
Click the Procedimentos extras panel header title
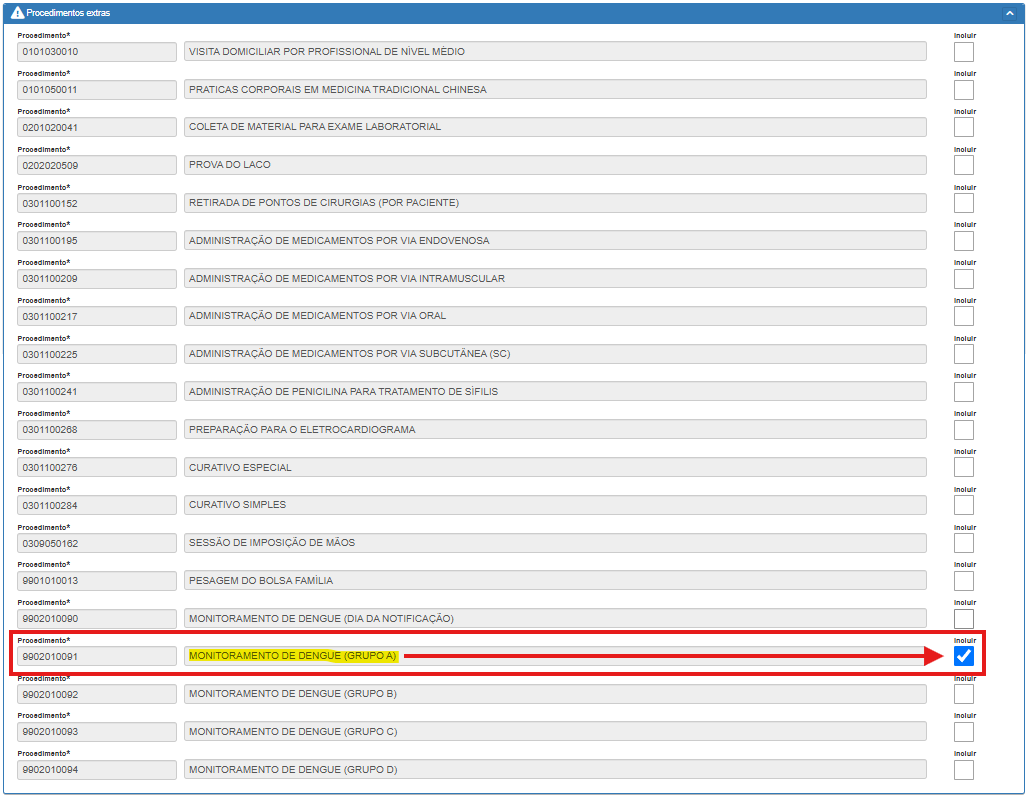[x=70, y=14]
